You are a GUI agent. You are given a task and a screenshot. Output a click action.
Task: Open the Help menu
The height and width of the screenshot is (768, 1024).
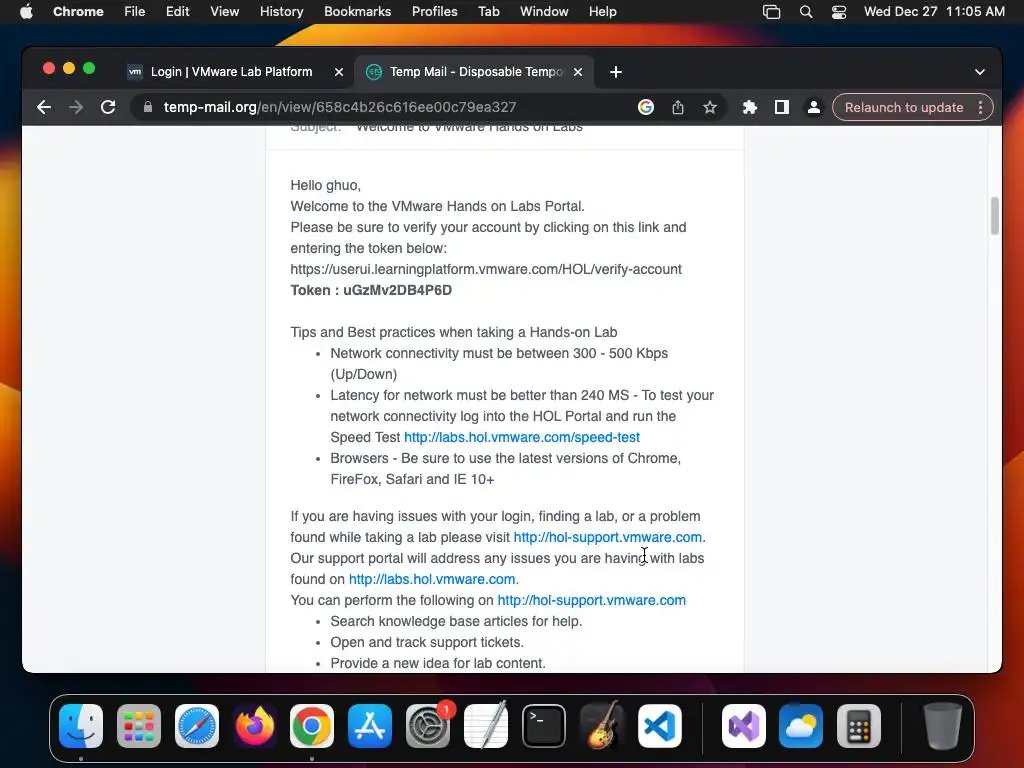[x=602, y=12]
